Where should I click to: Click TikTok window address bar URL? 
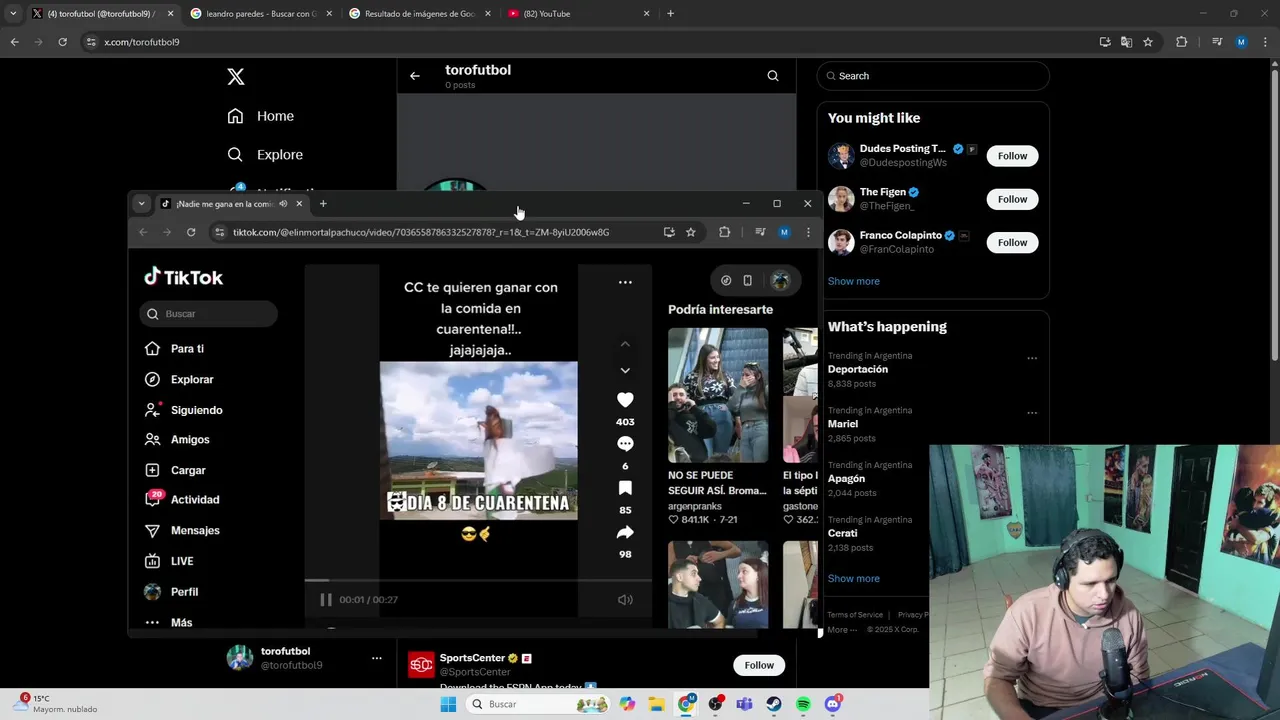421,232
